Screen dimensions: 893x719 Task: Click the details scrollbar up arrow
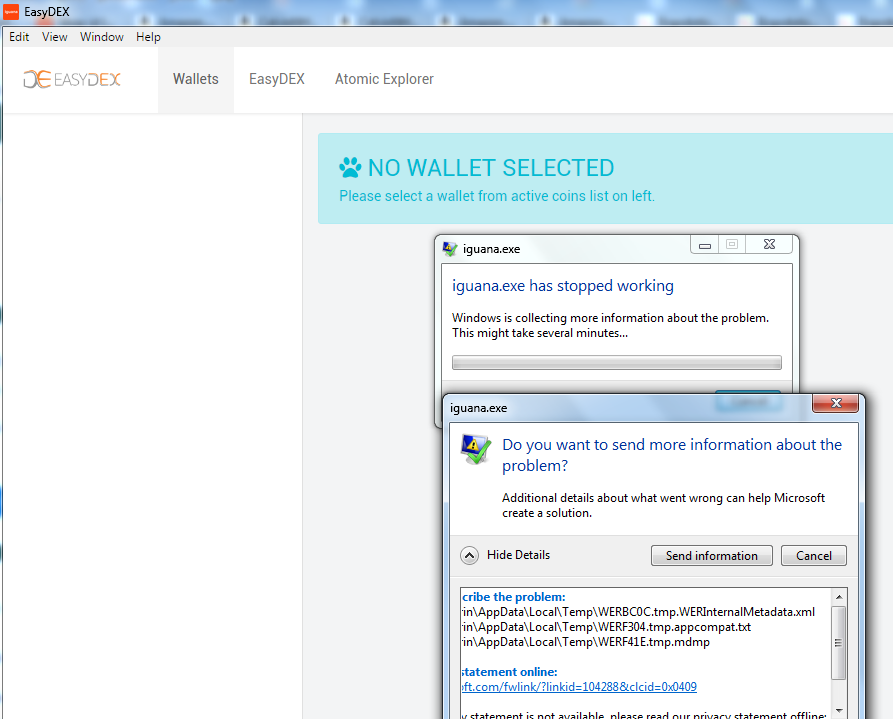(x=838, y=597)
